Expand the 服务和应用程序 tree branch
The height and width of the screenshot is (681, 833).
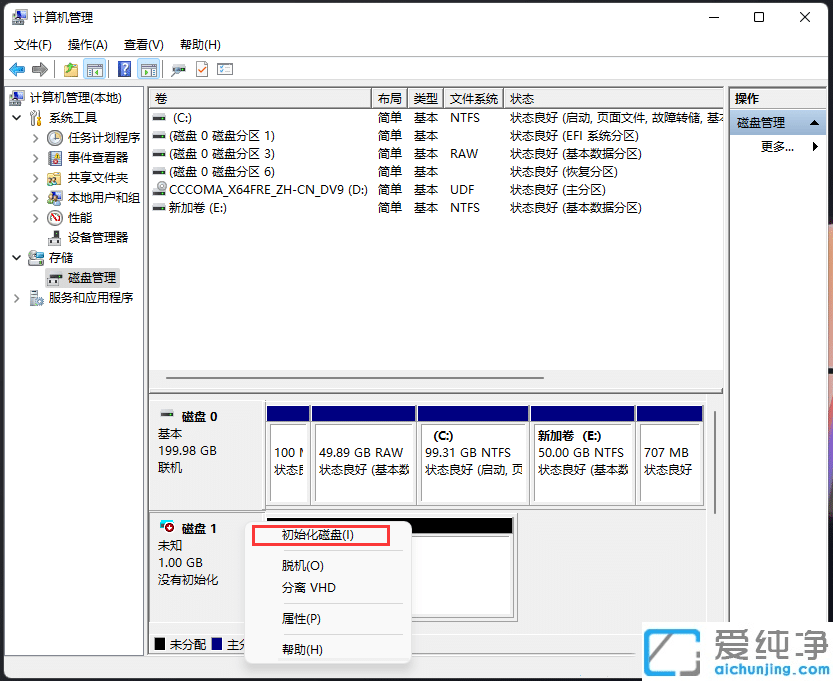[x=16, y=297]
